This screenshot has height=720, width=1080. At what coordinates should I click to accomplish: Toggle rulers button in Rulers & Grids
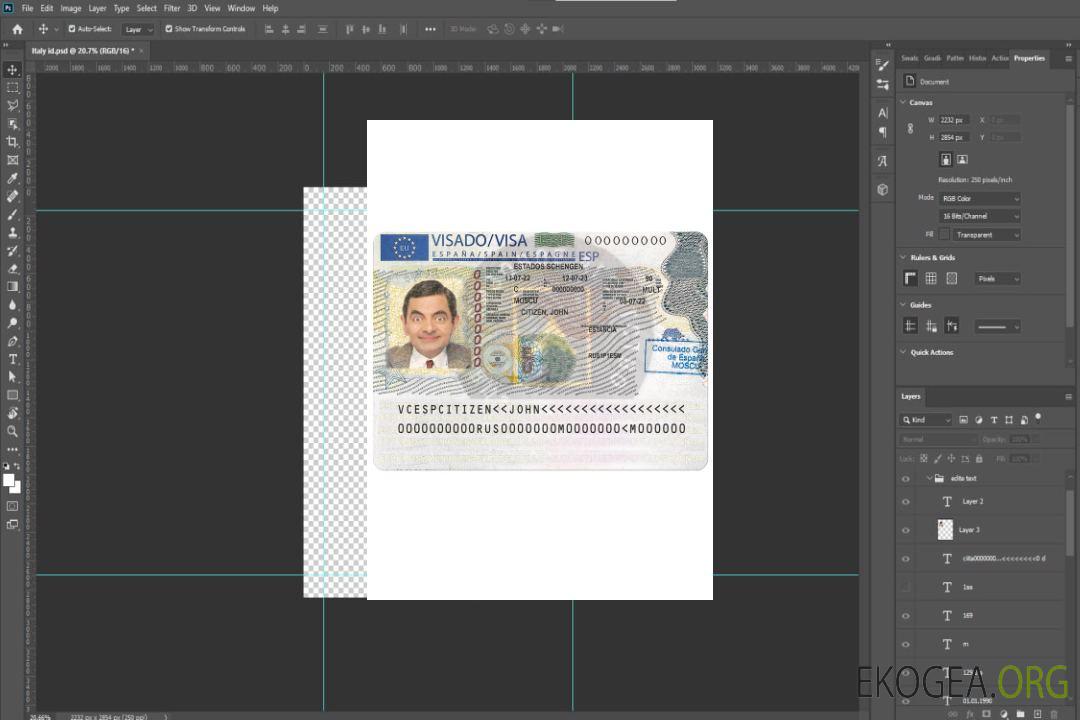pyautogui.click(x=910, y=278)
